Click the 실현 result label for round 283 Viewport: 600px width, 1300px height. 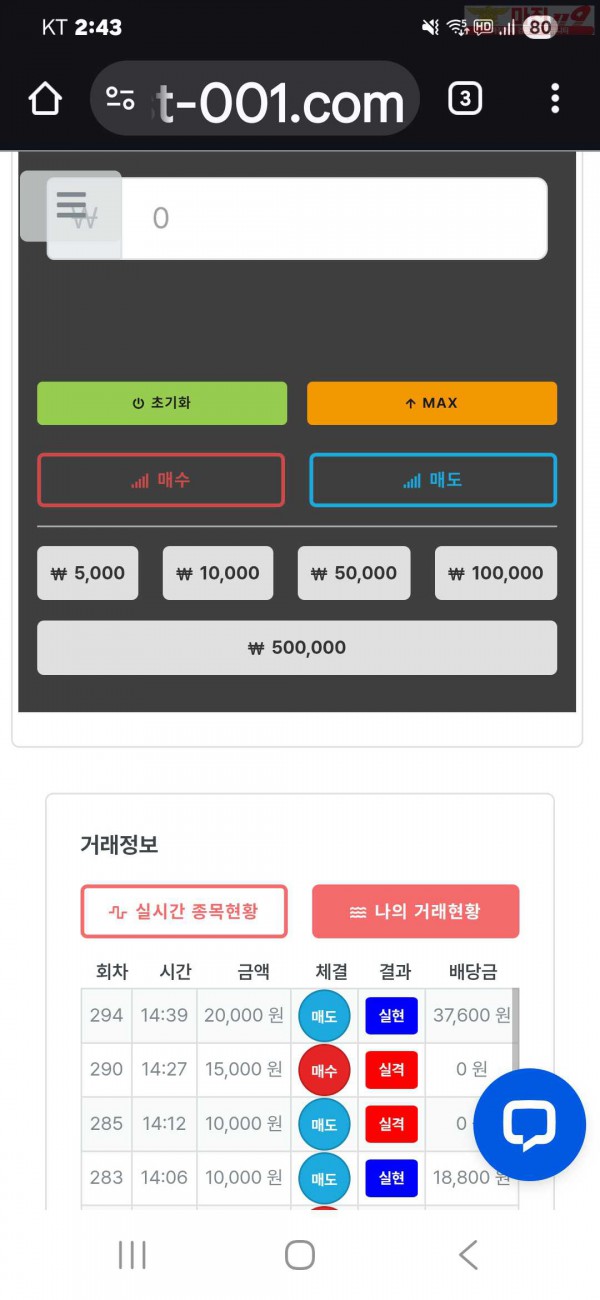[x=390, y=1178]
